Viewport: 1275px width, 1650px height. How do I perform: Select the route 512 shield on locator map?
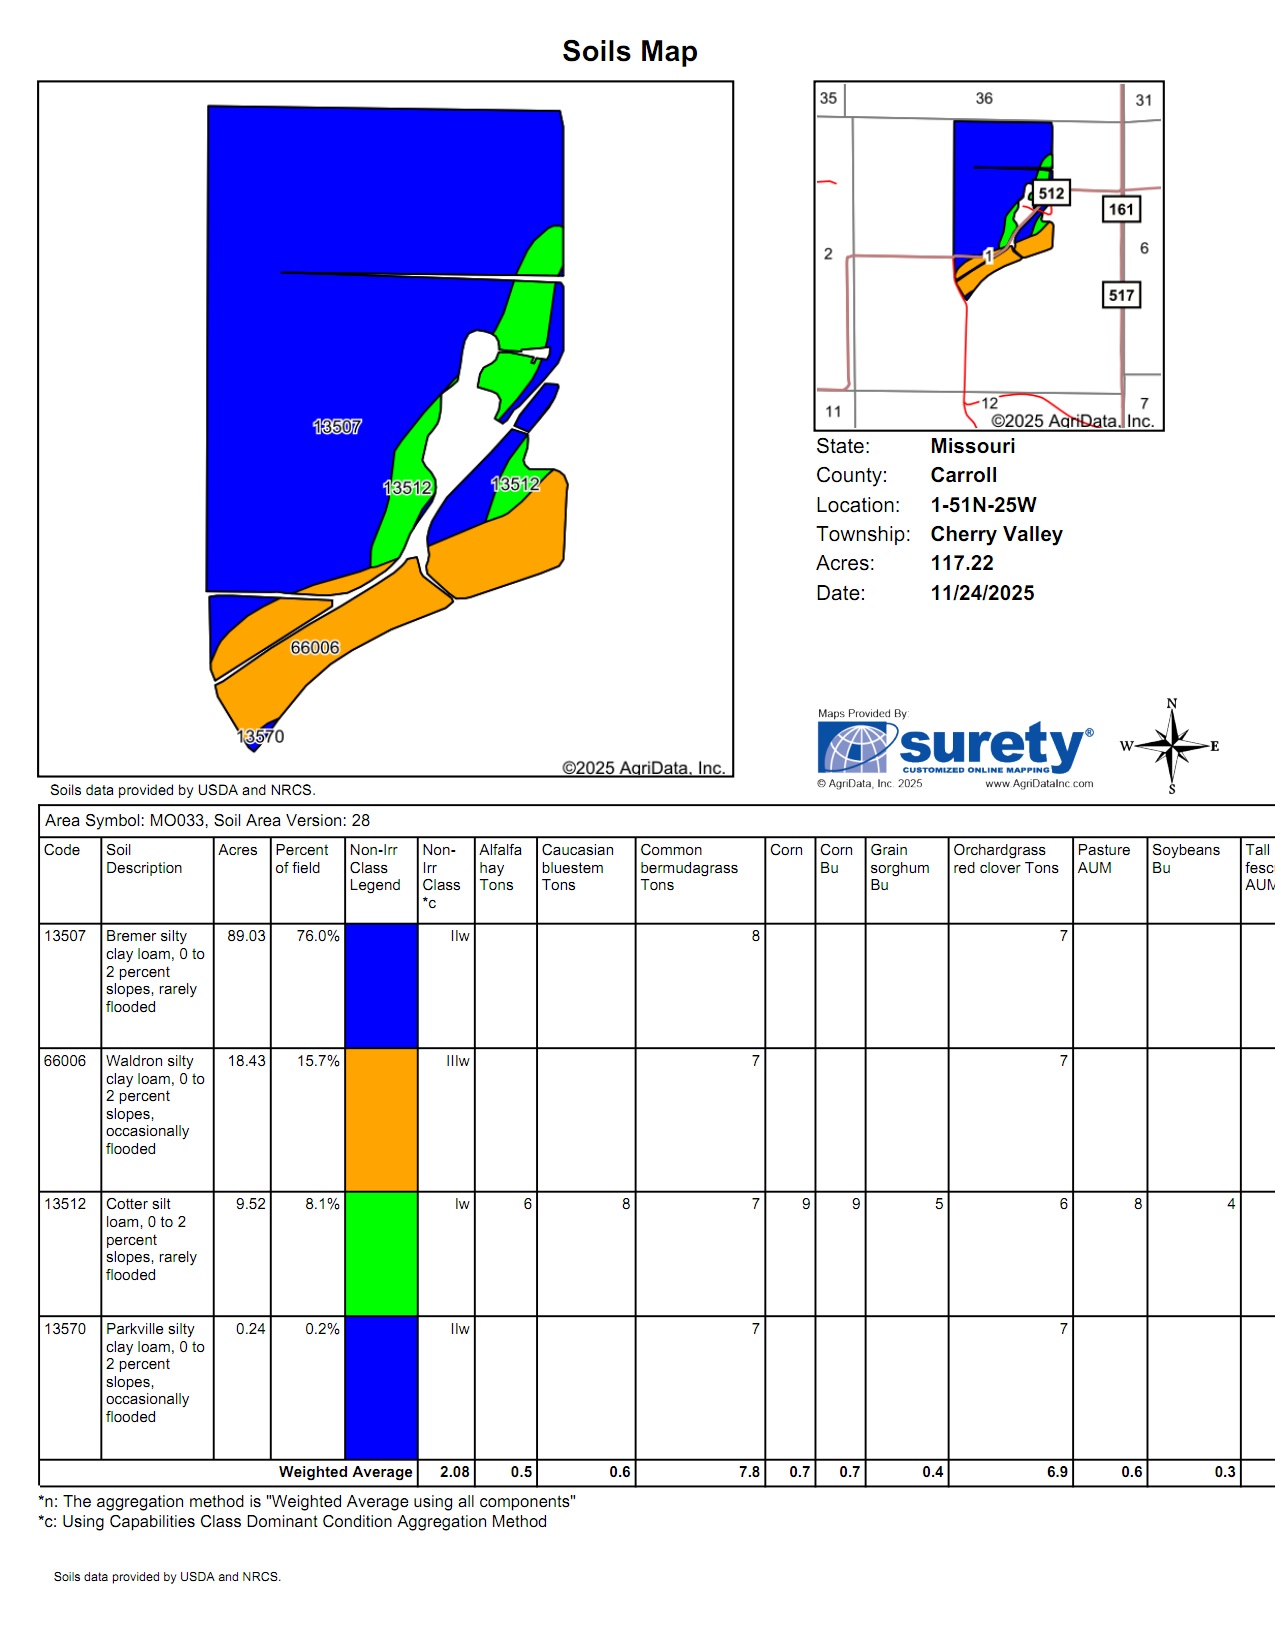tap(1050, 194)
